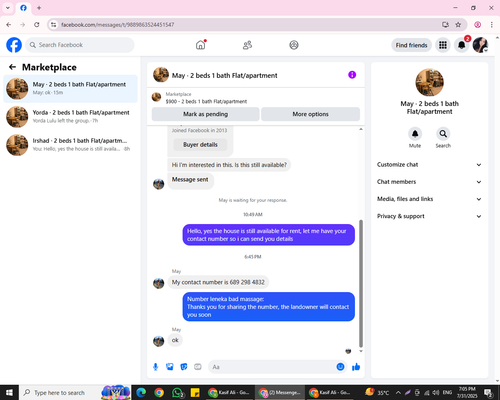This screenshot has width=500, height=400.
Task: Click message 'My contact number is 689 298 4832'
Action: click(x=218, y=282)
